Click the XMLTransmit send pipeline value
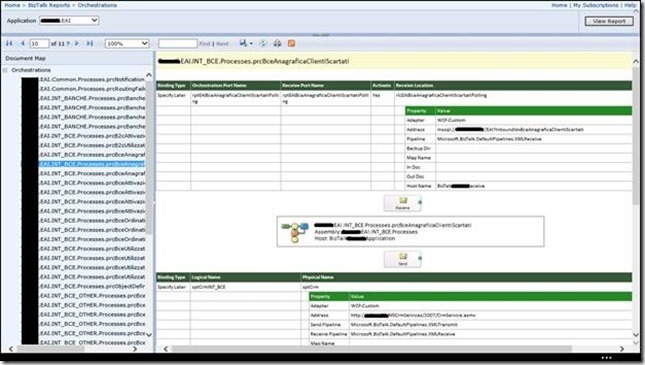Image resolution: width=645 pixels, height=365 pixels. pos(404,325)
